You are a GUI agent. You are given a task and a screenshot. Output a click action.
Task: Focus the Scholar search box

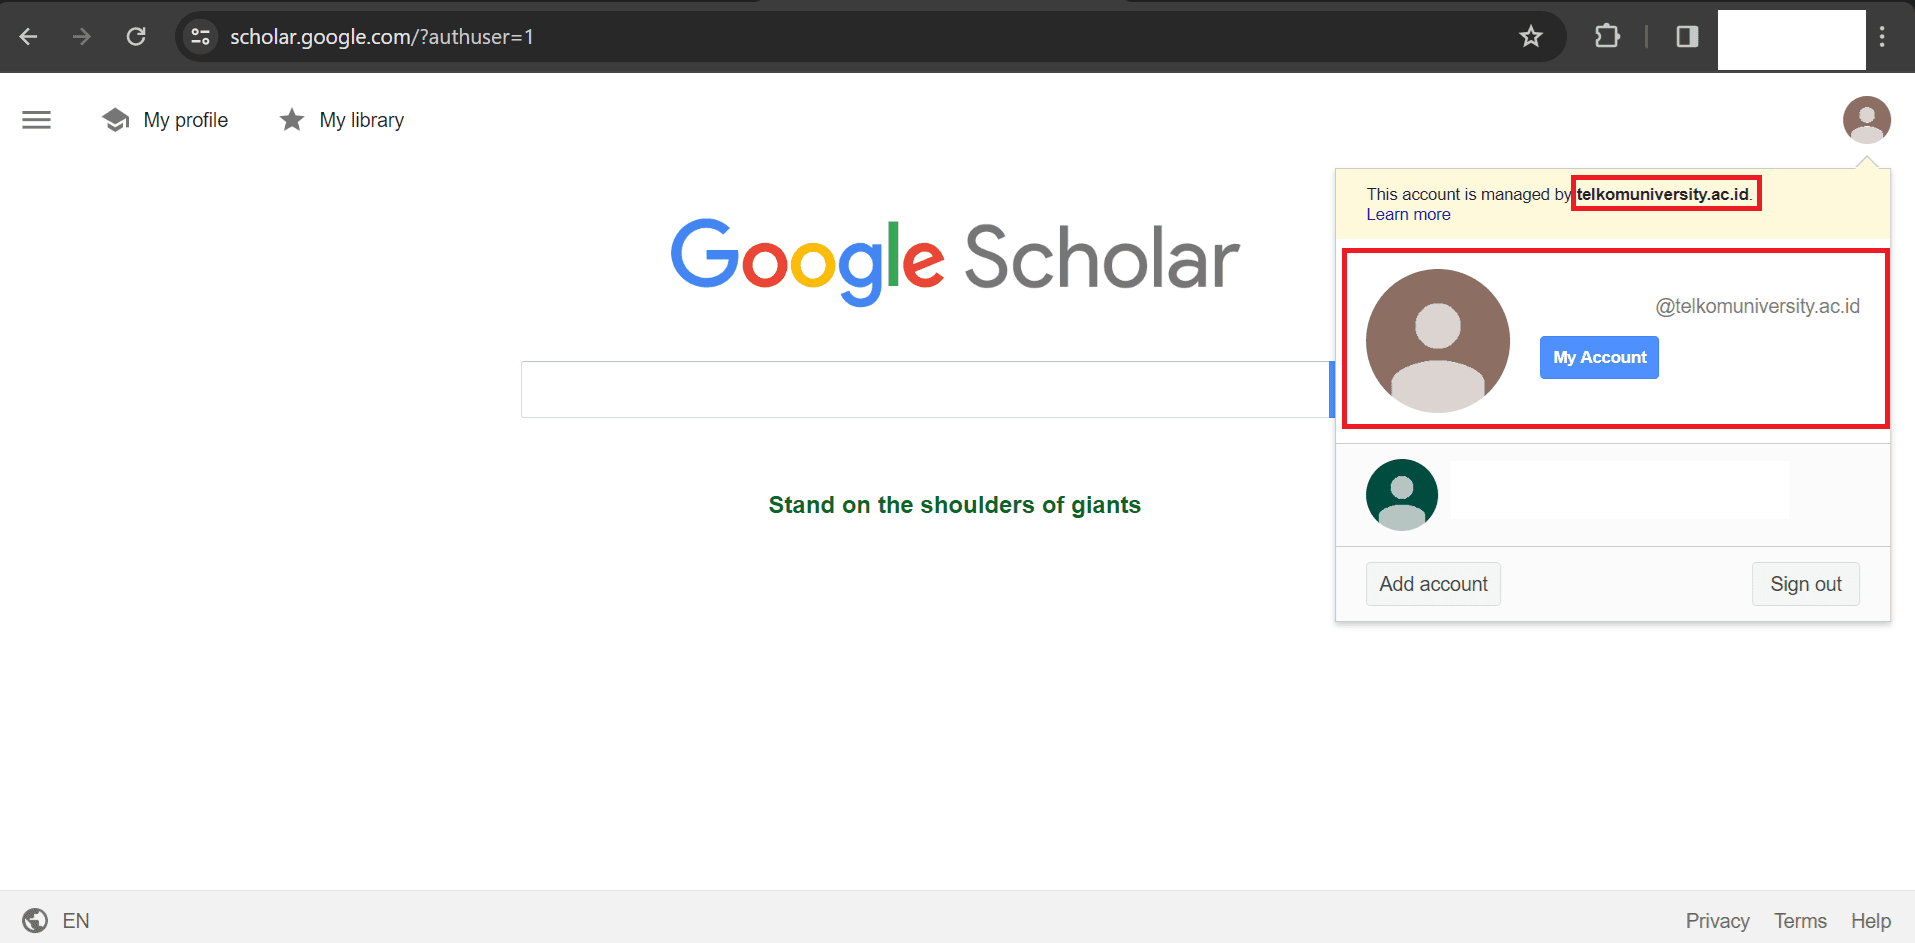point(925,390)
